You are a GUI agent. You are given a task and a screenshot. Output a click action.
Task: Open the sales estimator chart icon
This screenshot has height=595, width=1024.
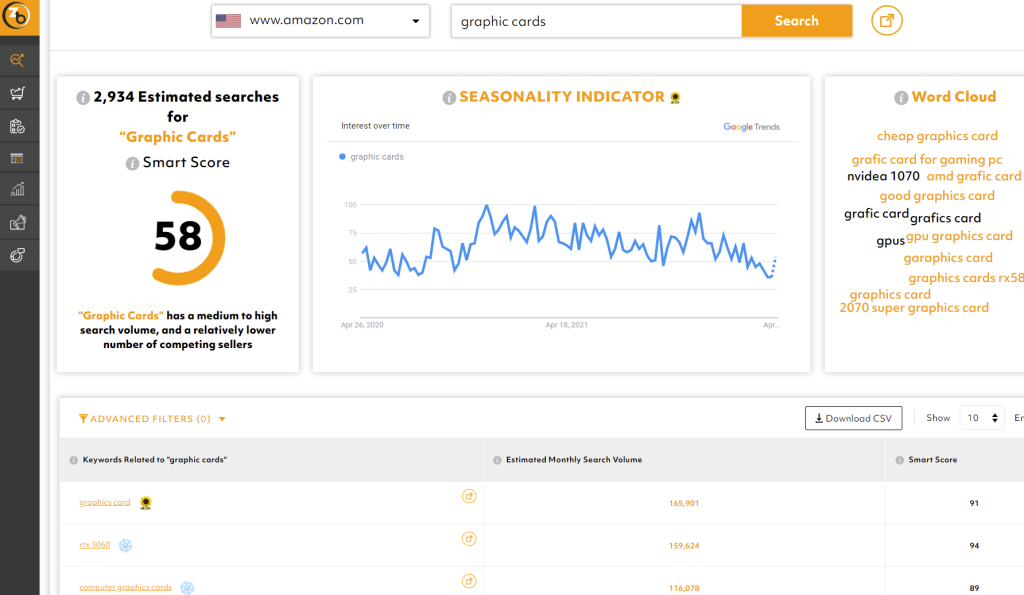[x=18, y=189]
